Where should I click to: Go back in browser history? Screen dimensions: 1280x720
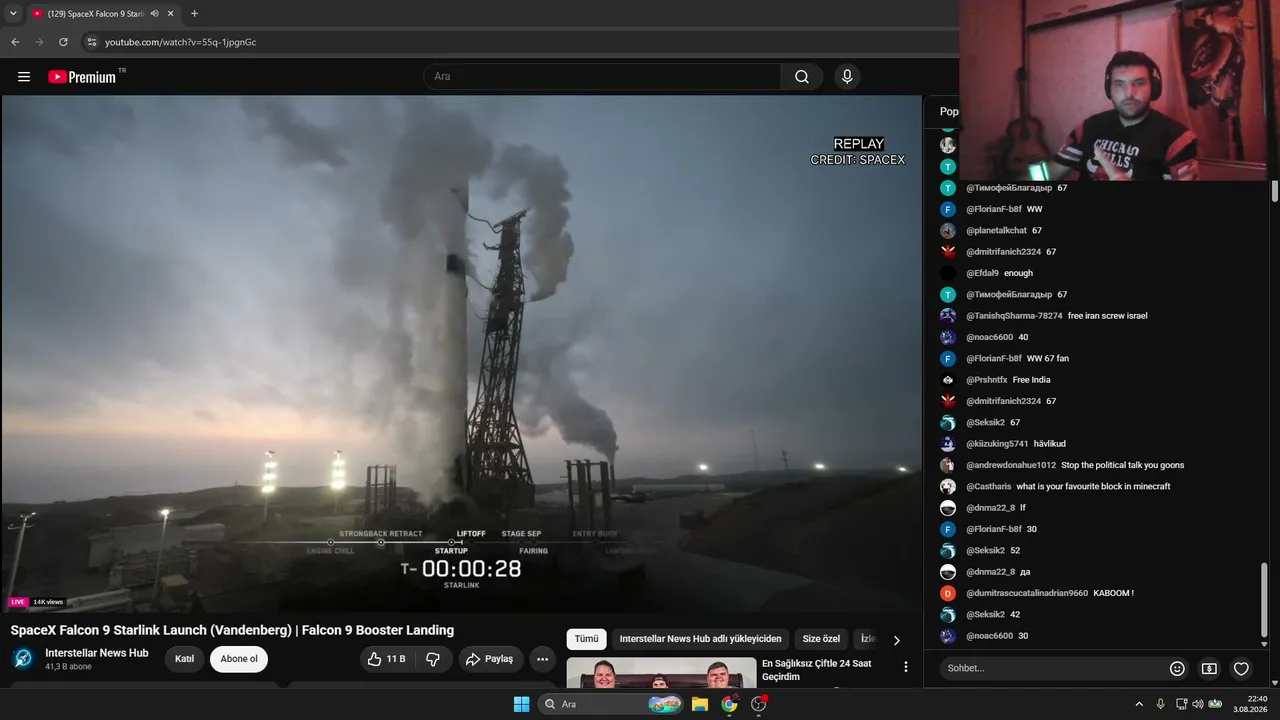pos(15,42)
